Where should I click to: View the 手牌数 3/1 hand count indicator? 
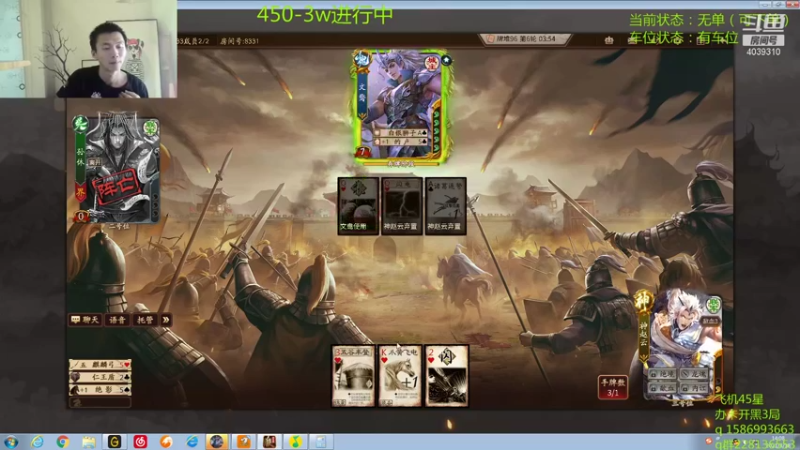tap(613, 388)
